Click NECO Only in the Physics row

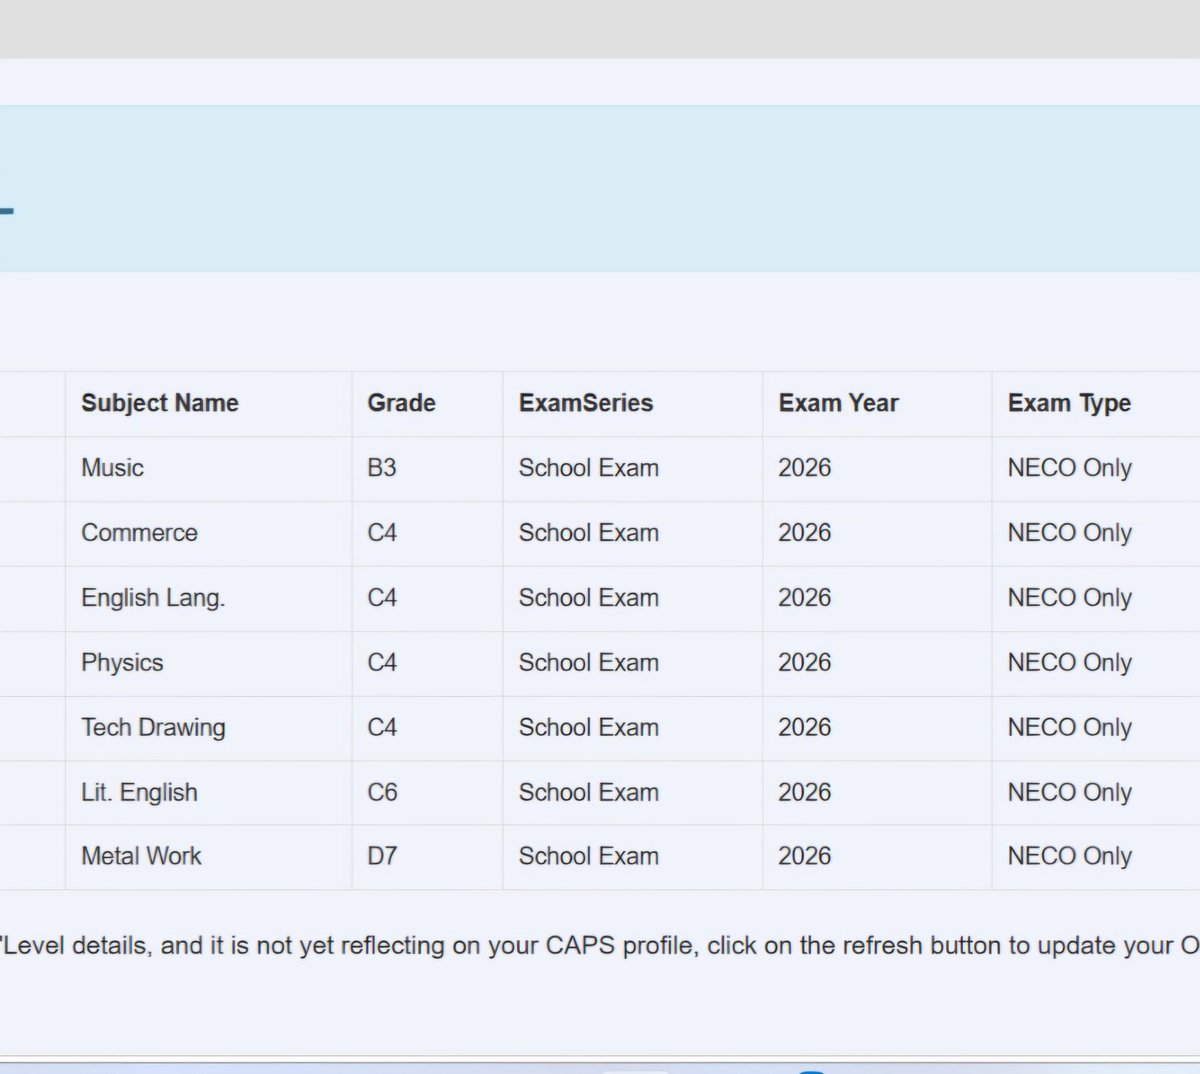coord(1069,663)
